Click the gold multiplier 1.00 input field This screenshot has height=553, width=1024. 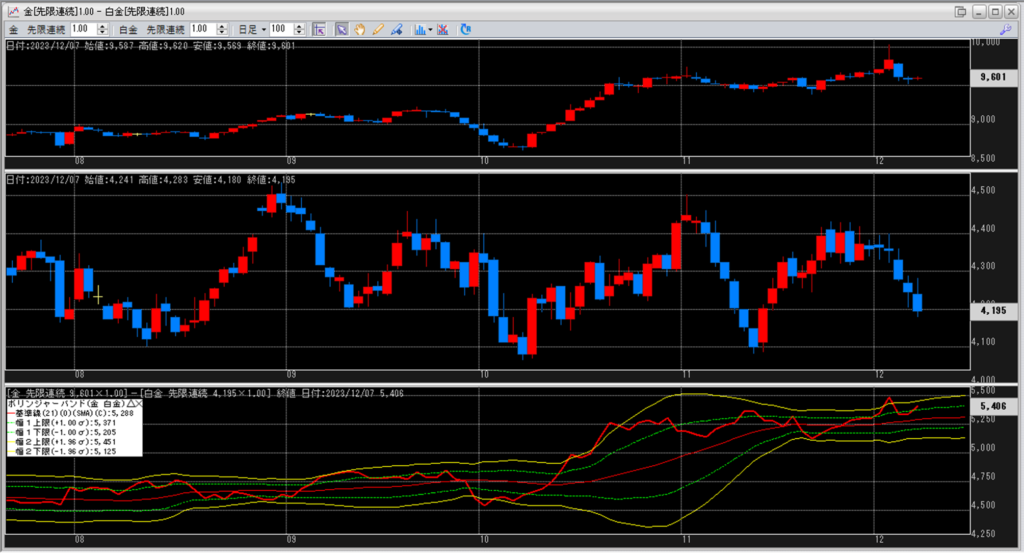coord(84,29)
